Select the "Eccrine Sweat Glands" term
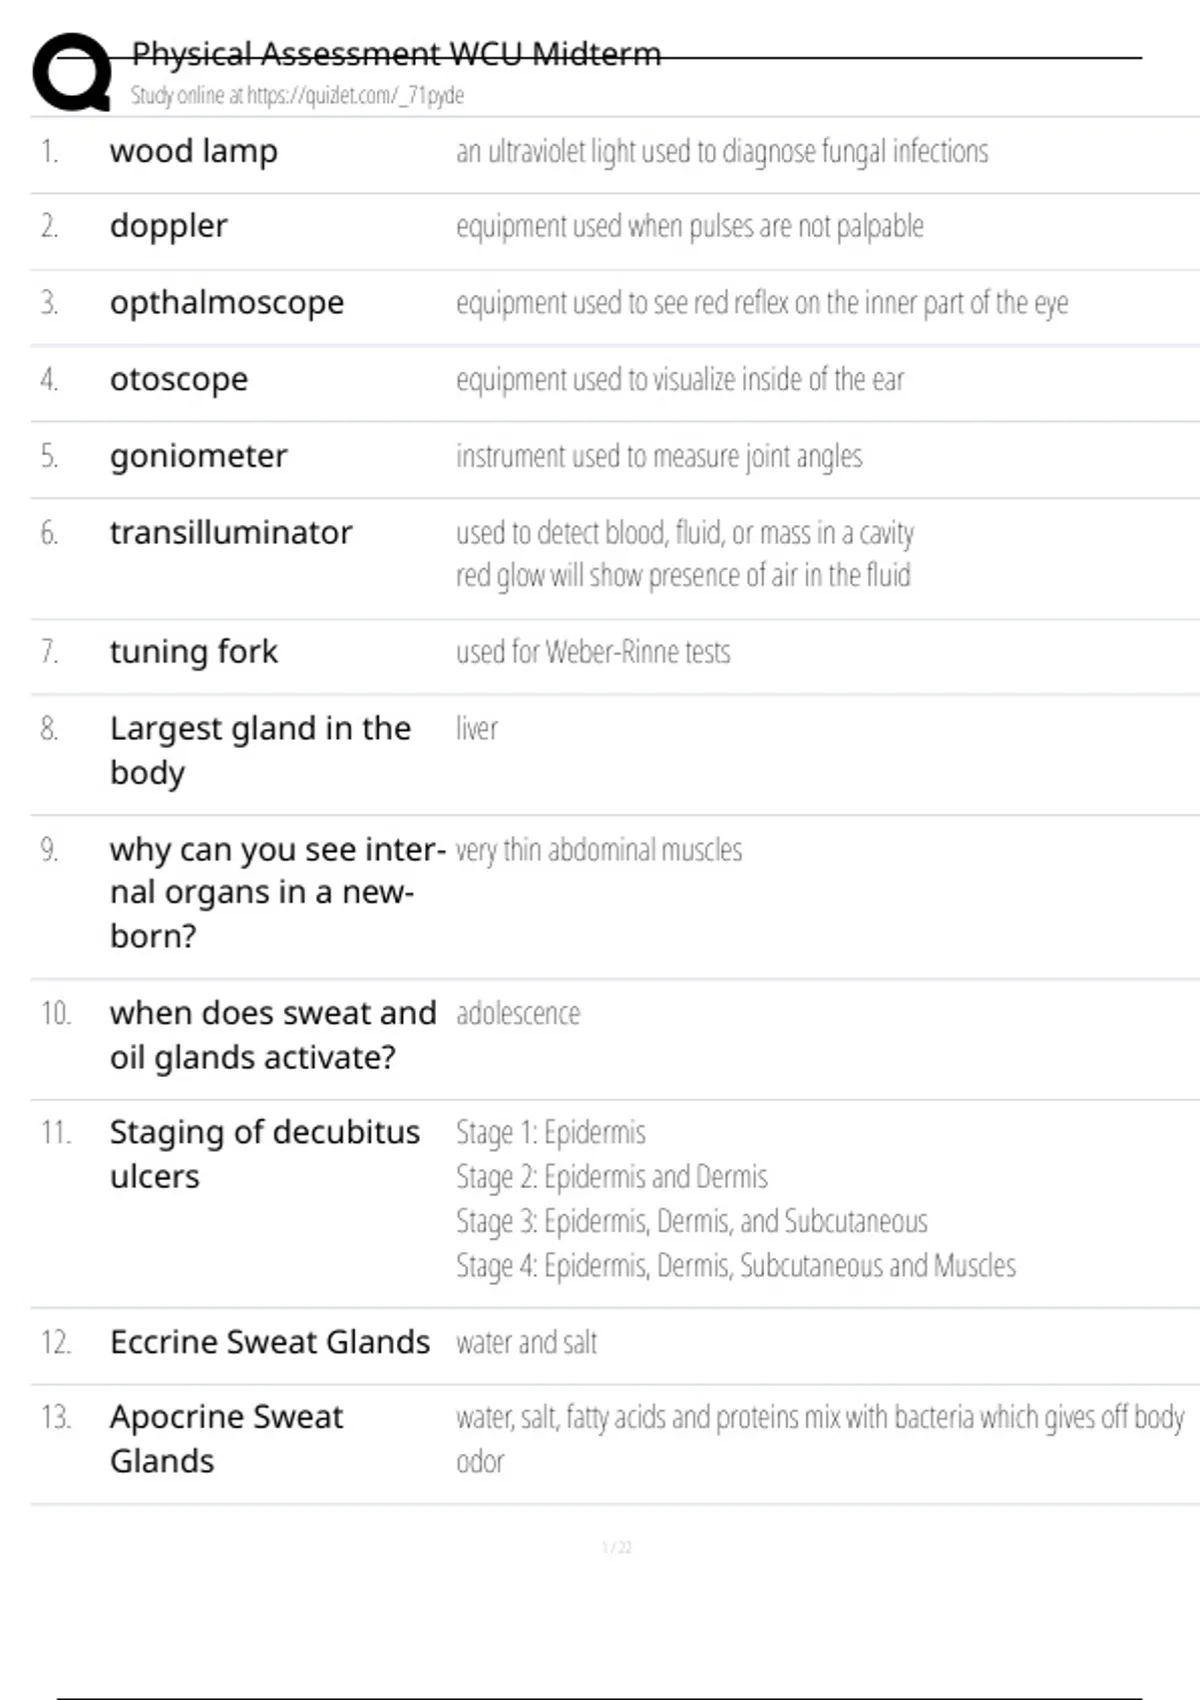The height and width of the screenshot is (1700, 1200). (x=270, y=1342)
